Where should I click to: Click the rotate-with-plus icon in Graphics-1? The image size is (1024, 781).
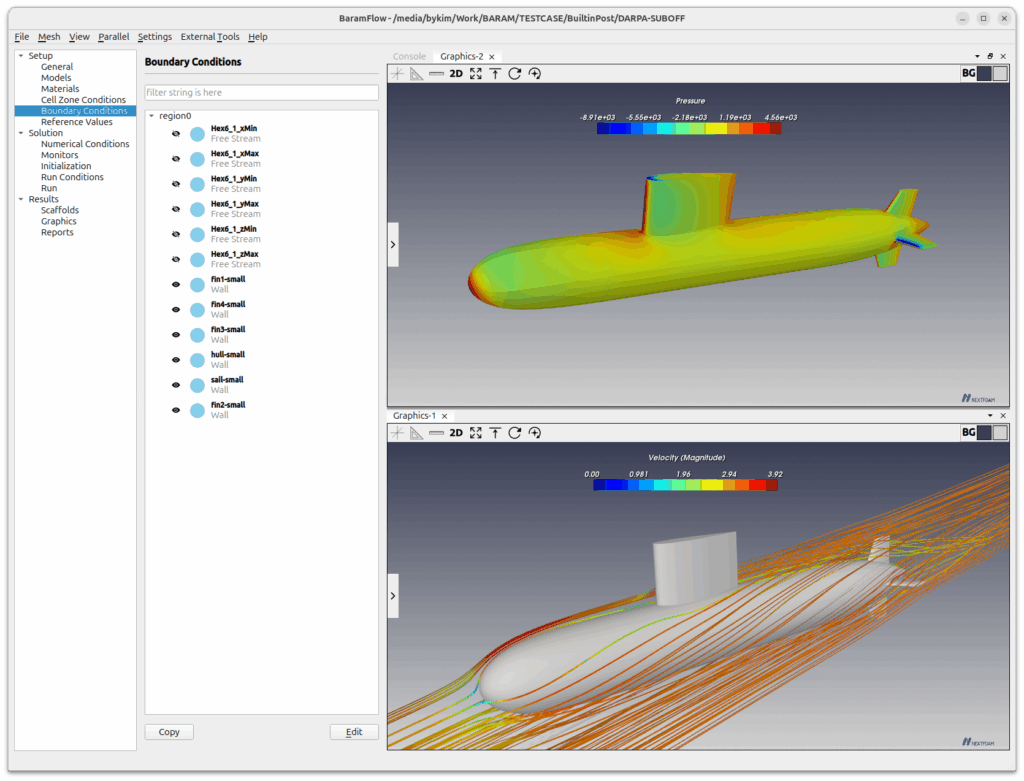tap(535, 433)
